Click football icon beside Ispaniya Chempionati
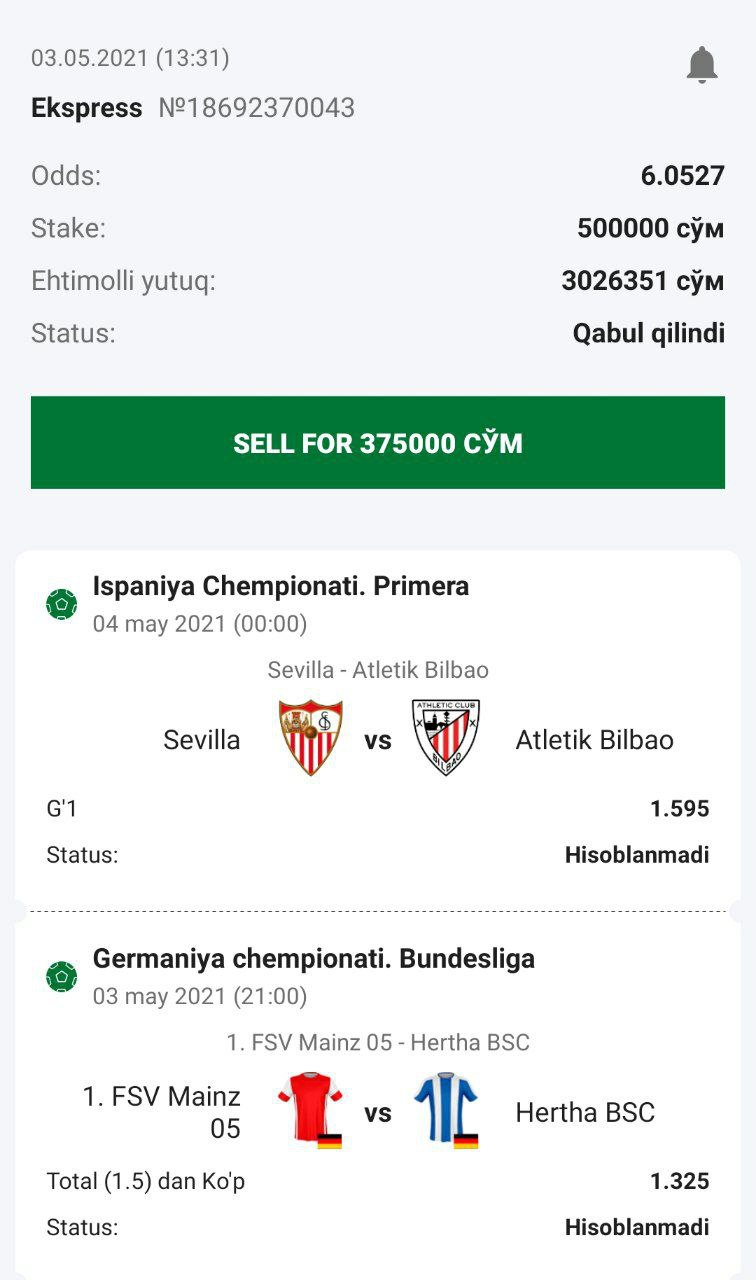 [x=62, y=604]
